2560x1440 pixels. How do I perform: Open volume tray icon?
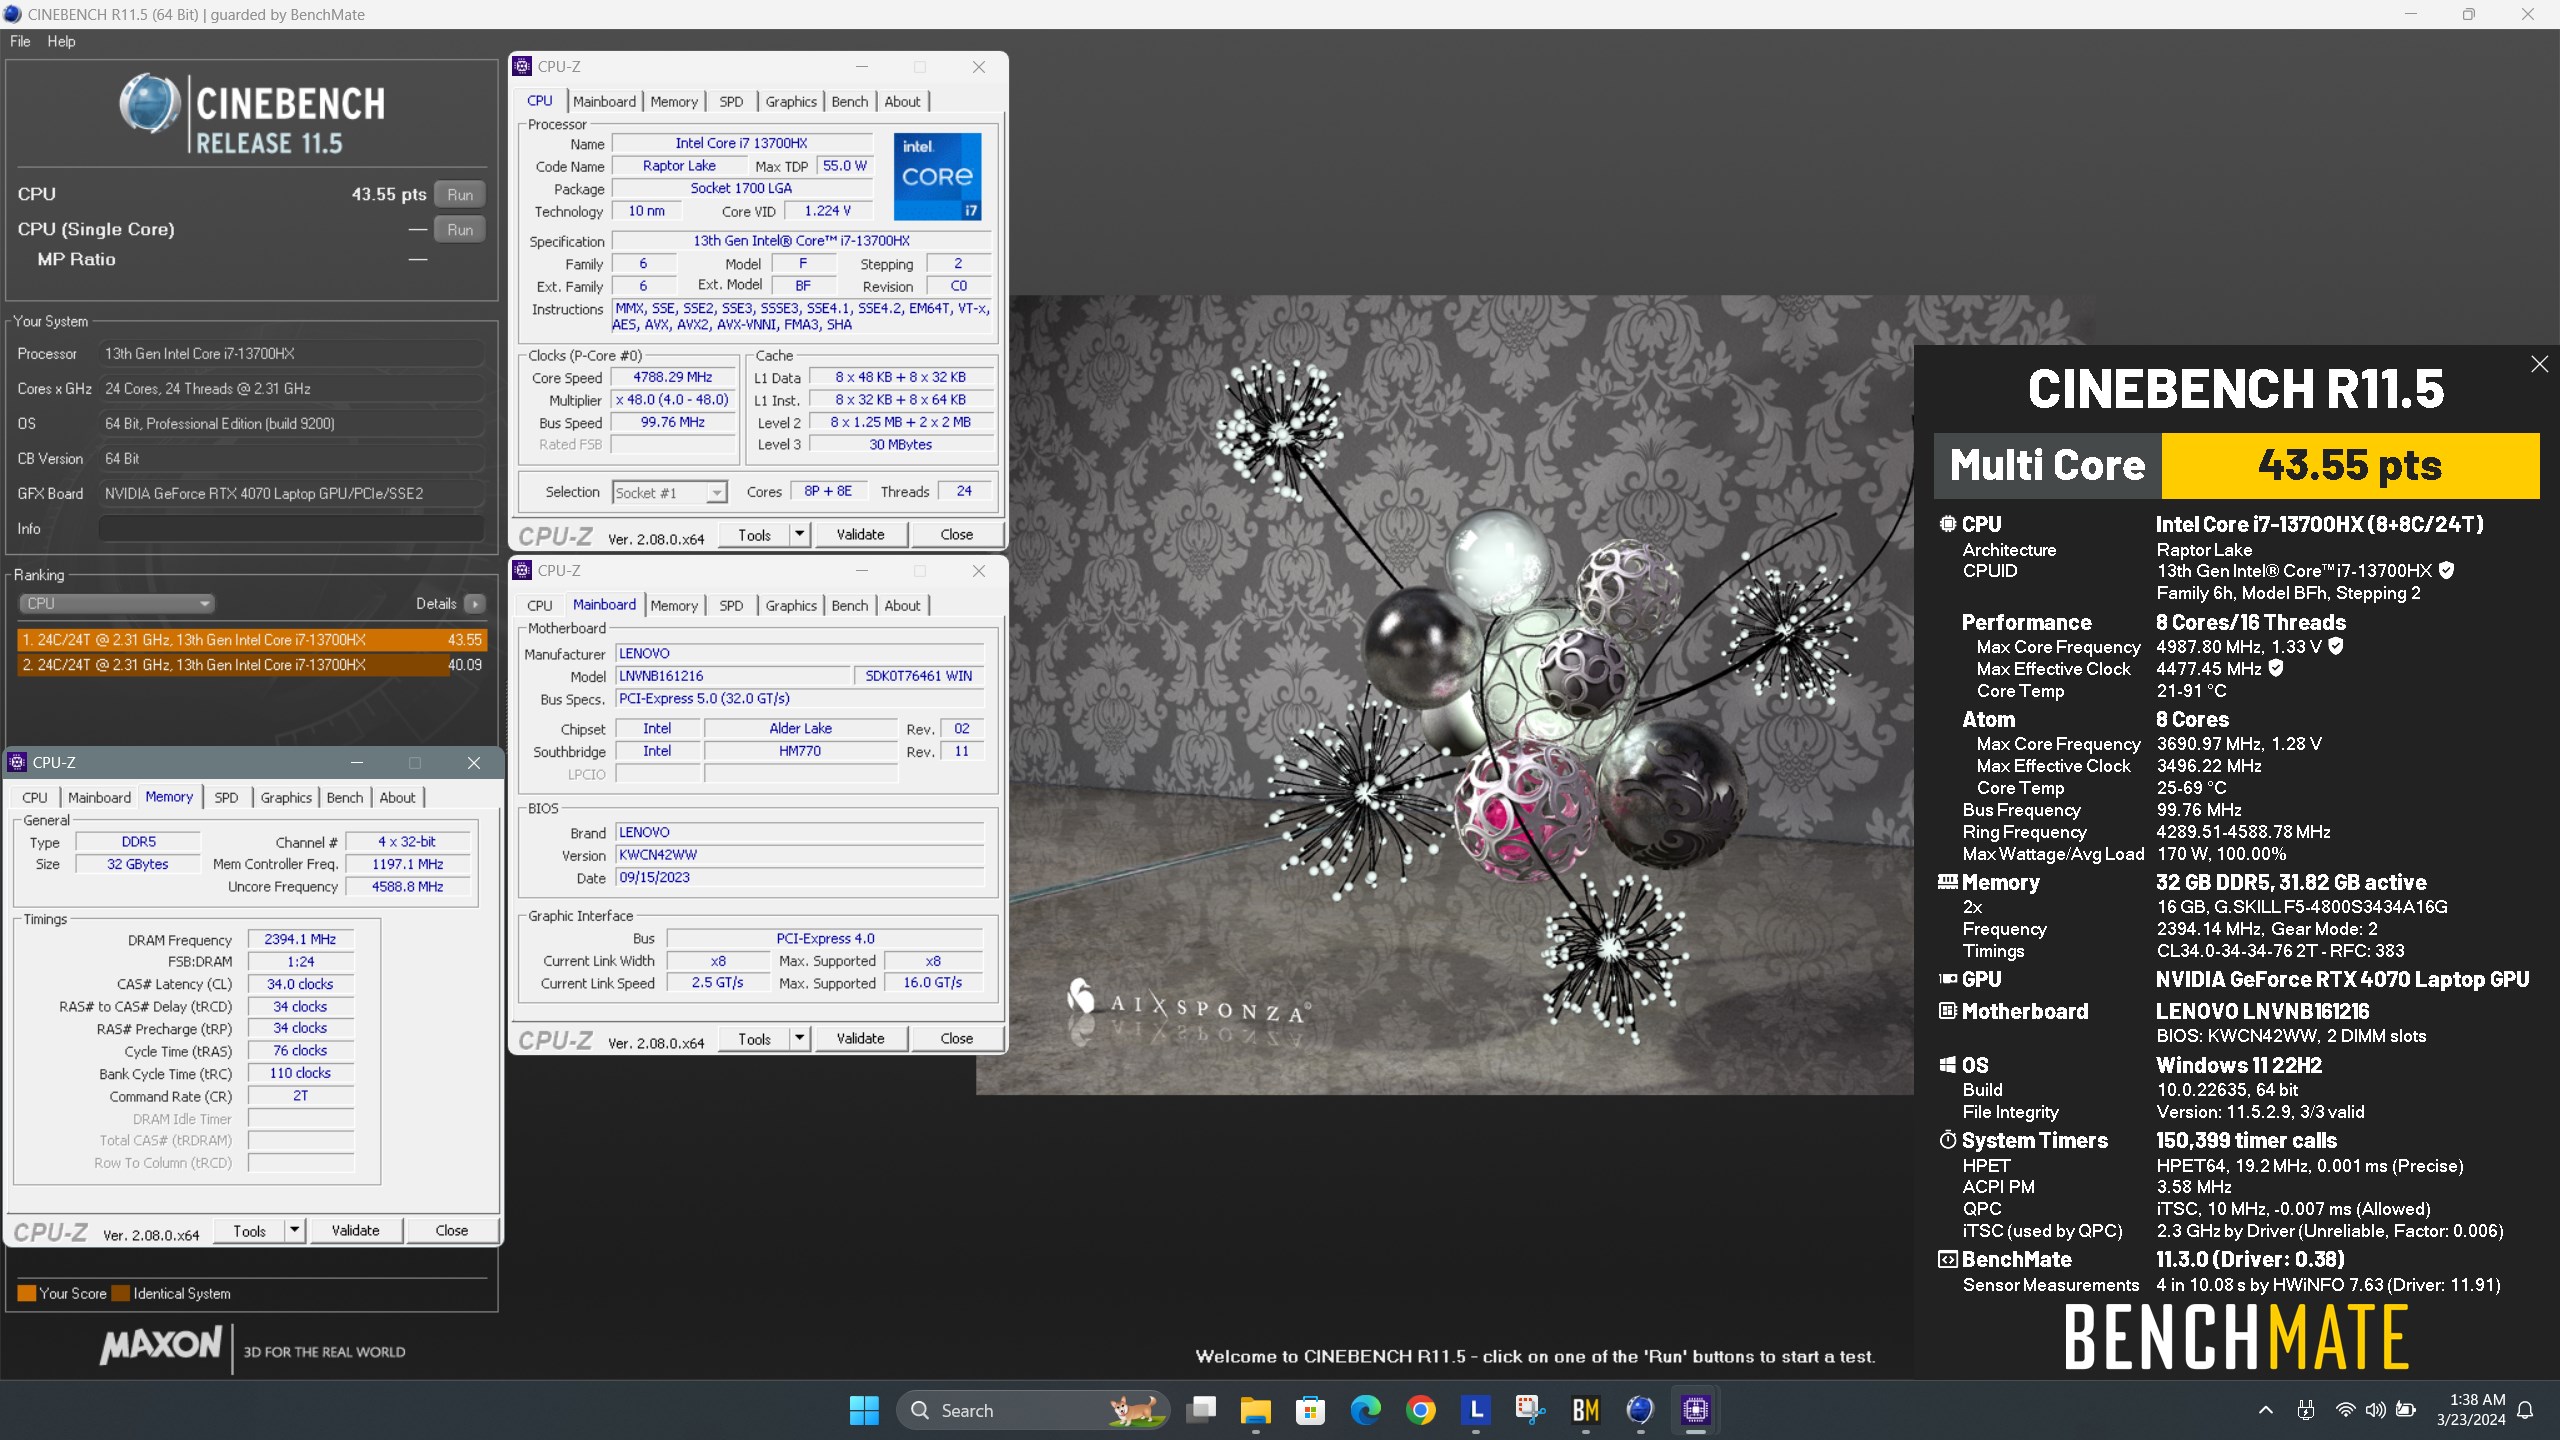2376,1410
